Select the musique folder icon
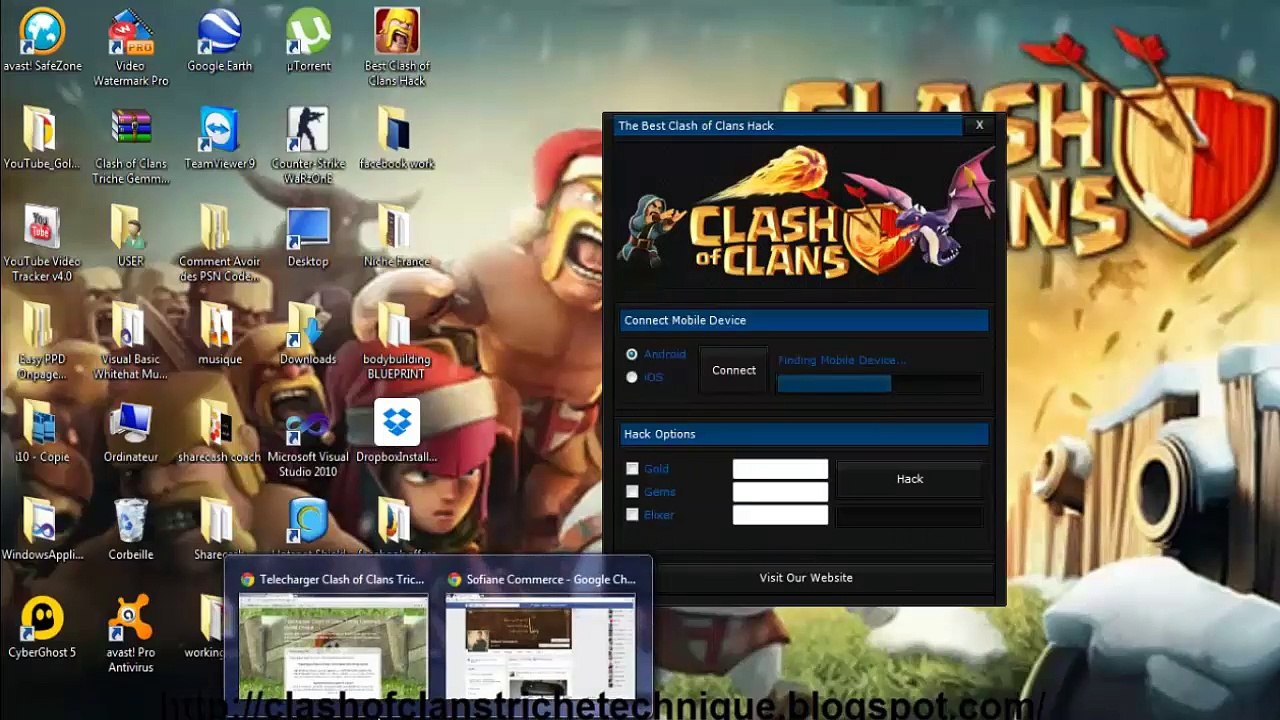This screenshot has height=720, width=1280. 220,335
